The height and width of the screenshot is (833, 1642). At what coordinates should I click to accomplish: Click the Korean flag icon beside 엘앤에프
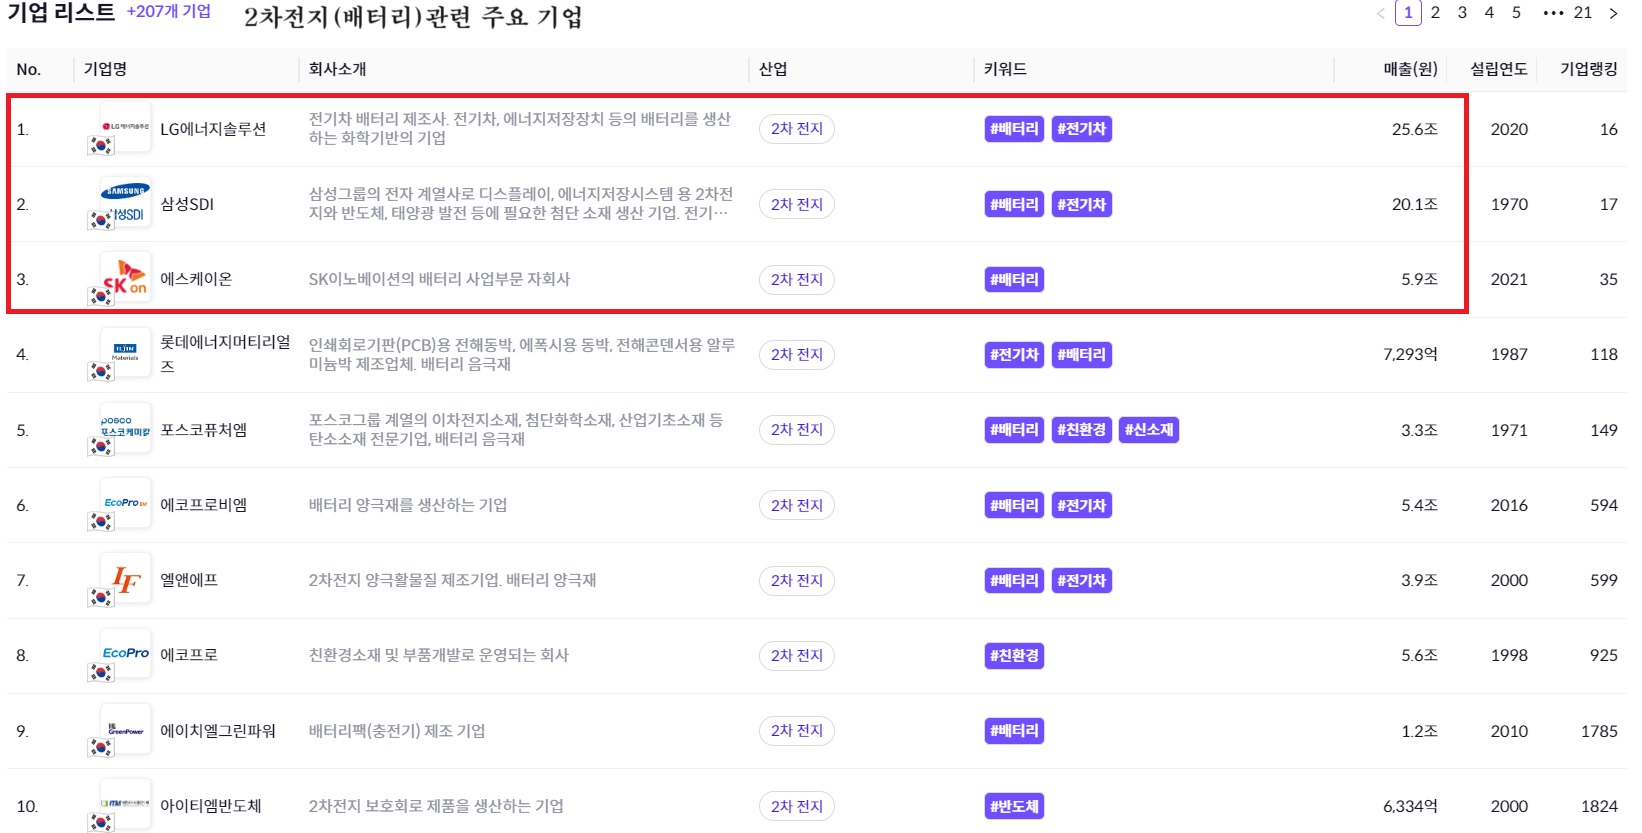(x=101, y=597)
